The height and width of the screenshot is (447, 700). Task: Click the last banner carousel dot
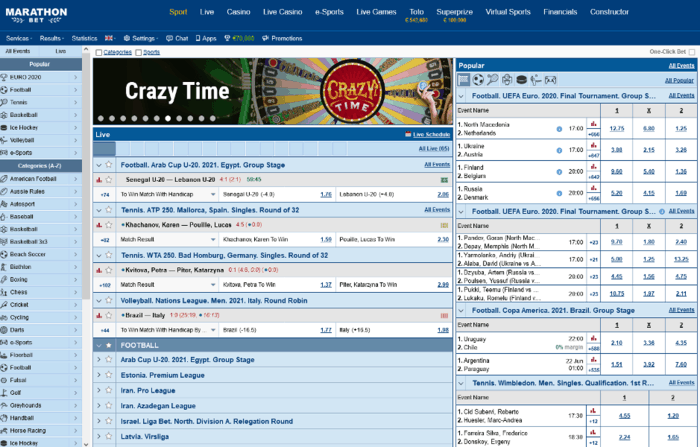[x=212, y=119]
